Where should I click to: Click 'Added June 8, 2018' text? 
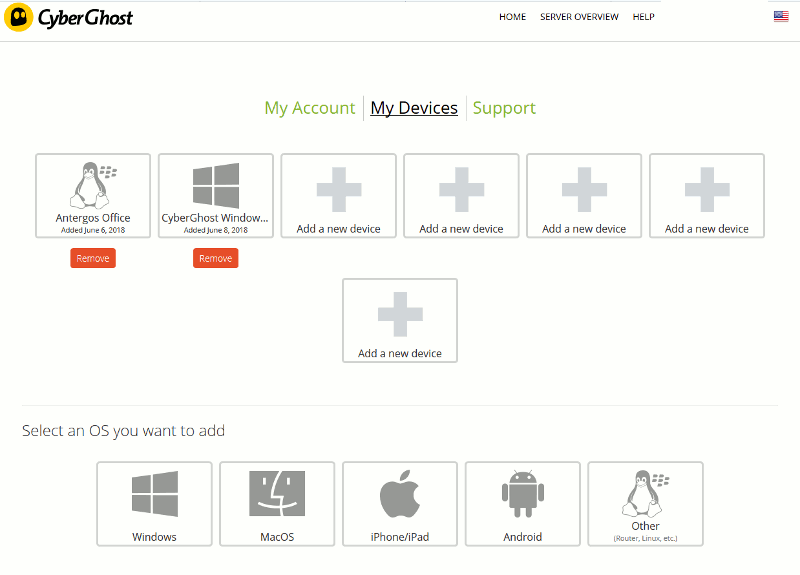[x=215, y=230]
